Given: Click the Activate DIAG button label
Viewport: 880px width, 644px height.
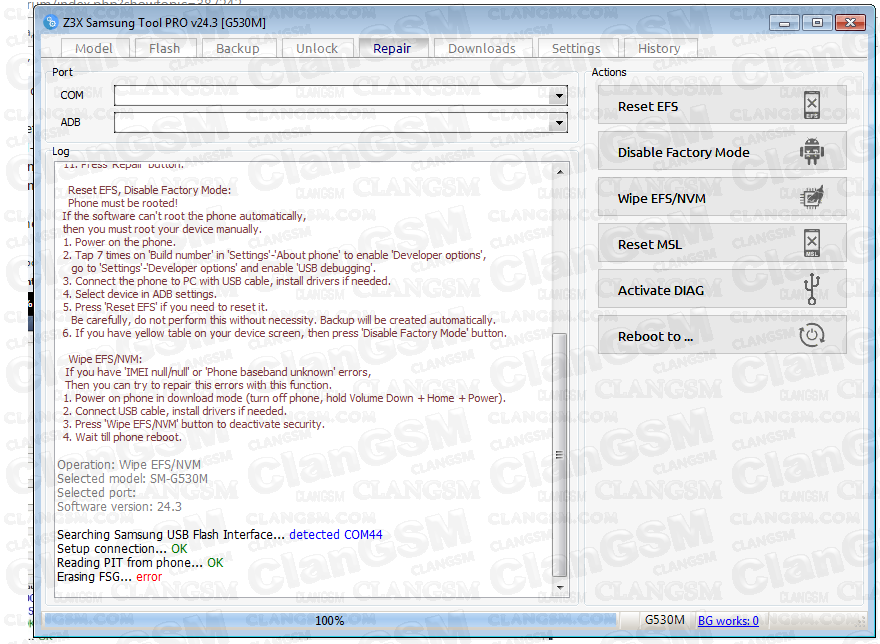Looking at the screenshot, I should (661, 290).
